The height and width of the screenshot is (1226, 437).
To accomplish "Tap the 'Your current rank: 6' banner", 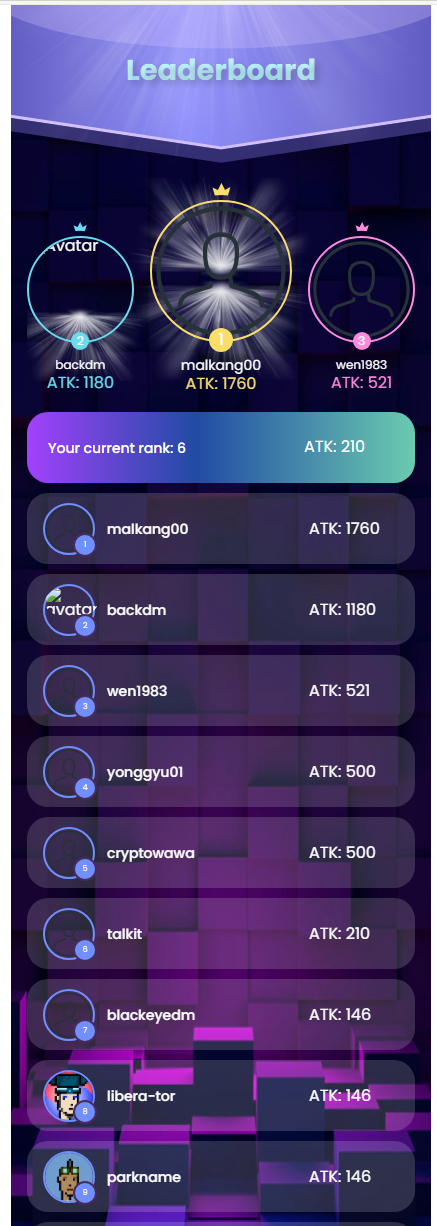I will (x=221, y=447).
